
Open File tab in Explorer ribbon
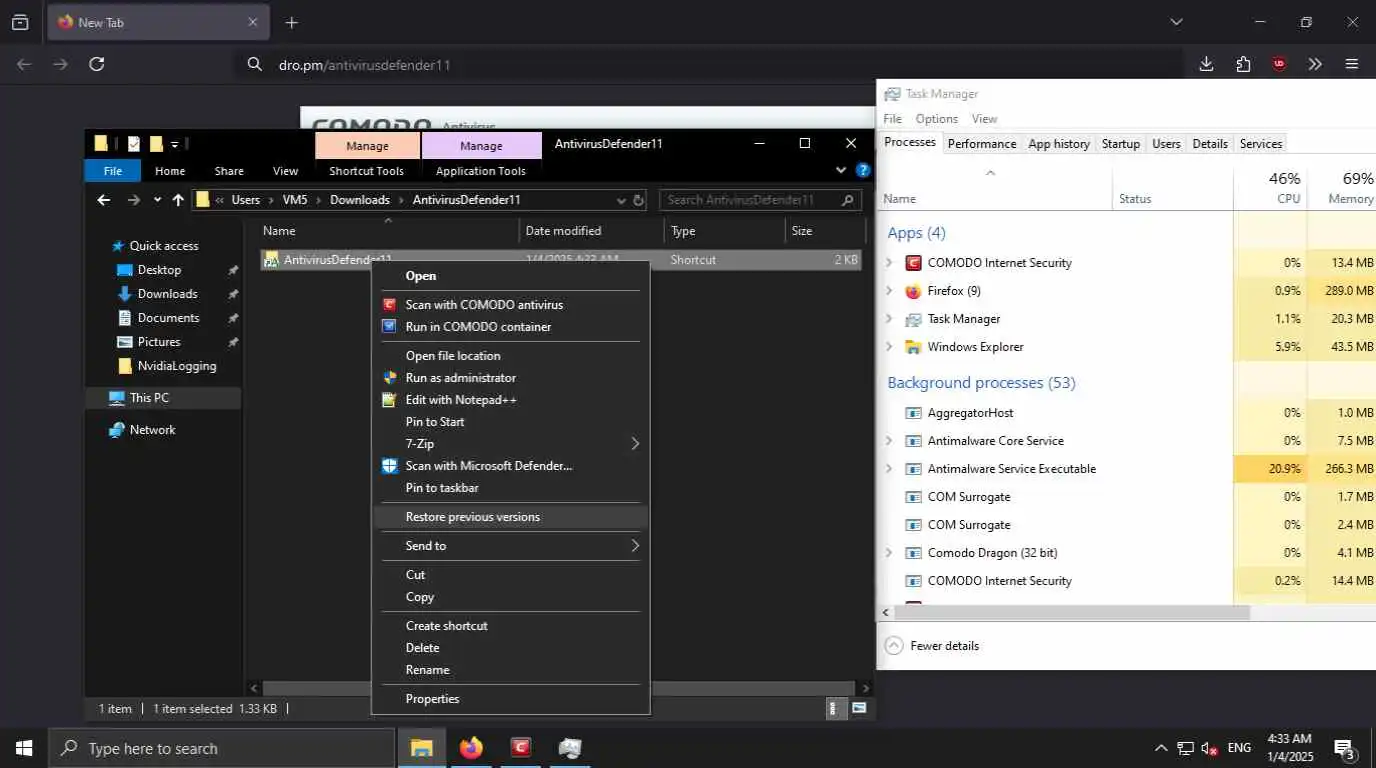click(113, 171)
